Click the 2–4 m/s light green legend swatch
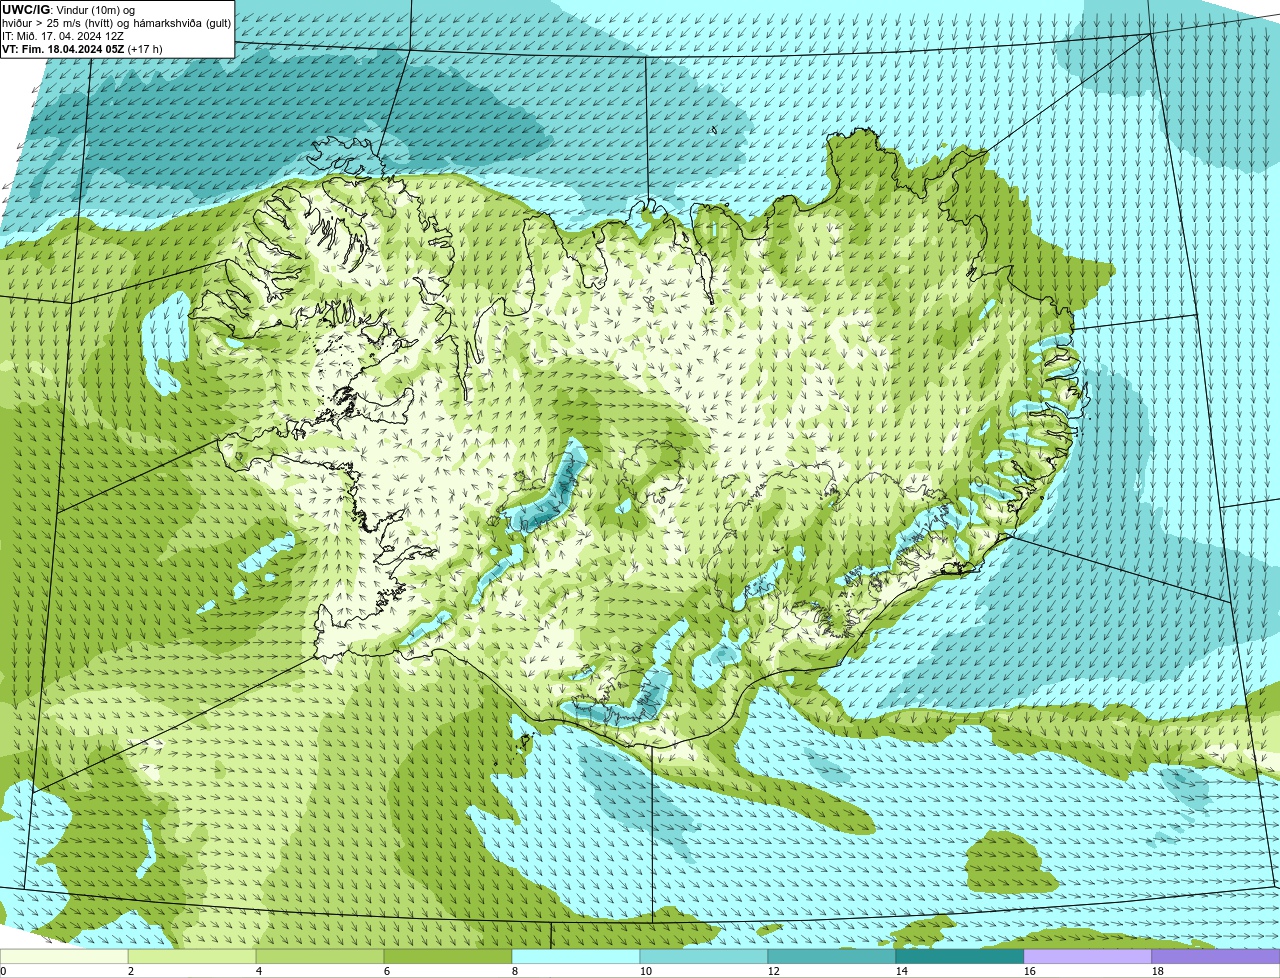The image size is (1280, 978). click(x=192, y=956)
